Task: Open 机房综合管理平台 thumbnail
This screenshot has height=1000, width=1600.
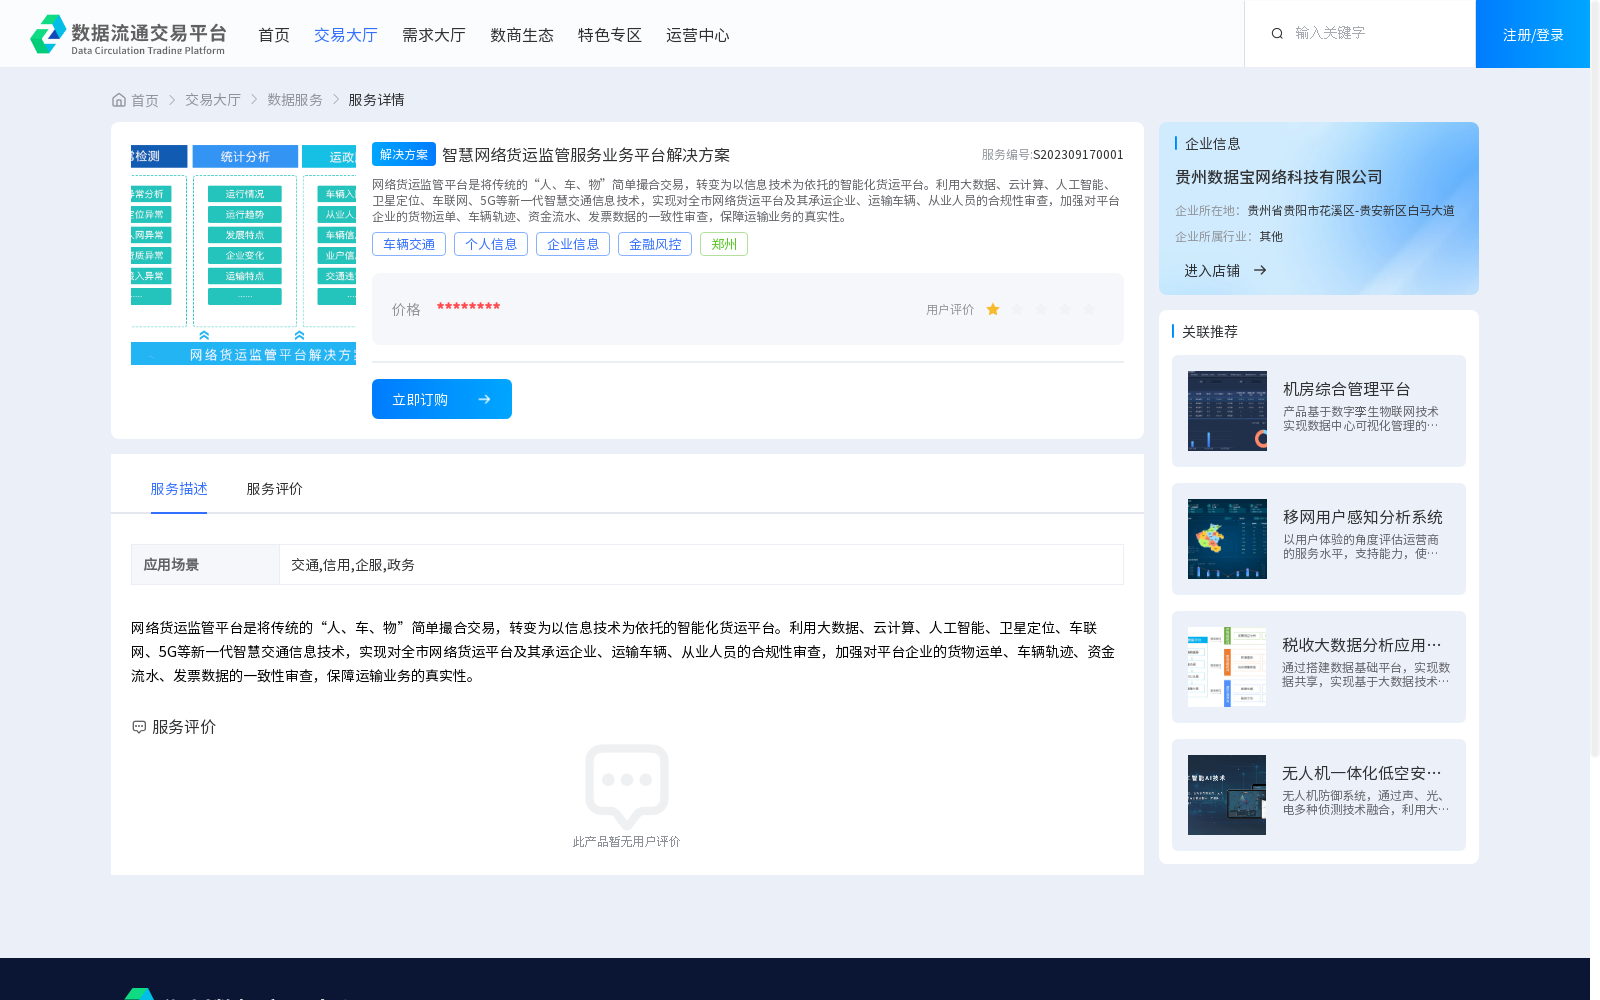Action: (1227, 411)
